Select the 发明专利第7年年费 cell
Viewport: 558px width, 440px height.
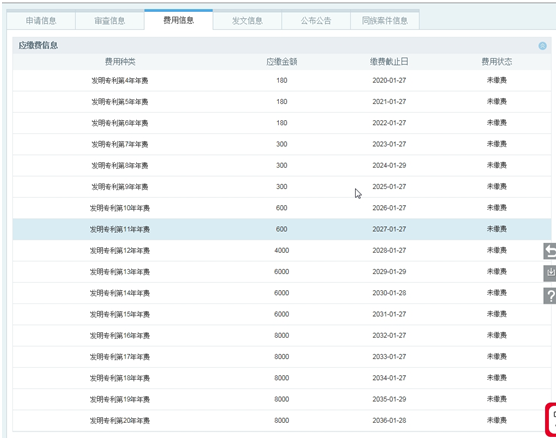pyautogui.click(x=120, y=144)
